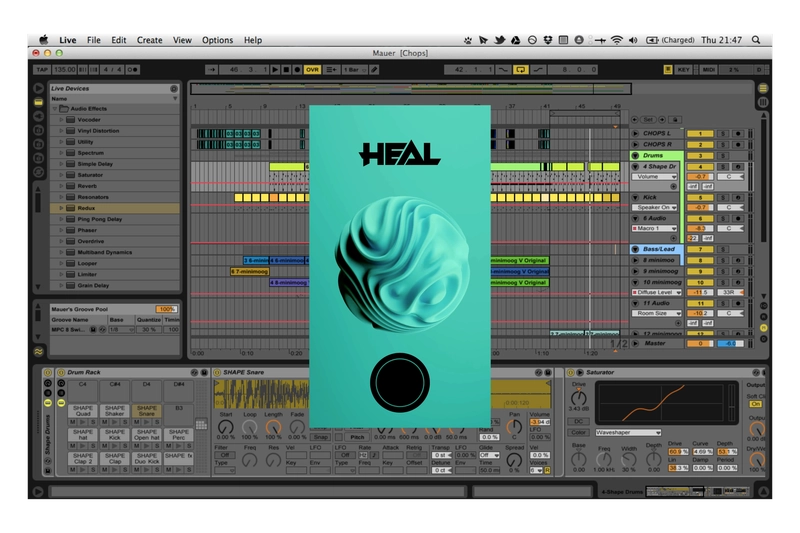Toggle MIDI Map Mode switch
The height and width of the screenshot is (533, 800).
pos(709,69)
